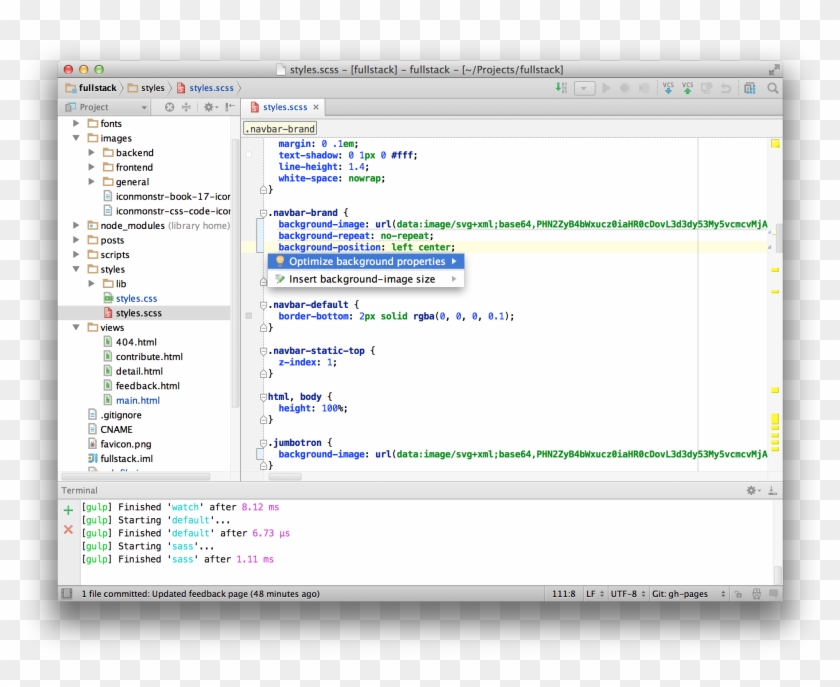Open main.html in the project tree

[137, 400]
